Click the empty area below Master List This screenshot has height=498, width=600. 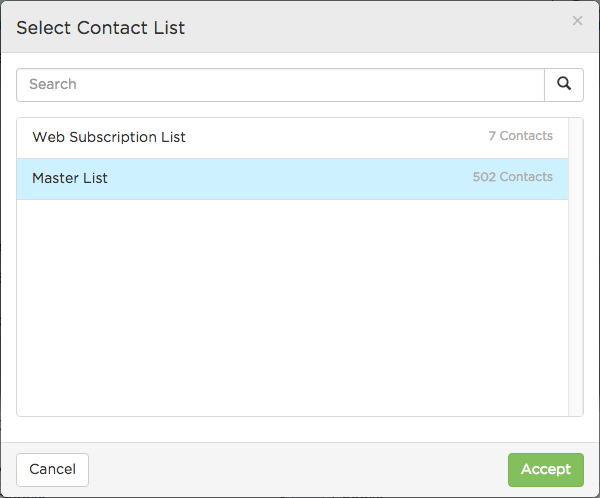point(292,308)
